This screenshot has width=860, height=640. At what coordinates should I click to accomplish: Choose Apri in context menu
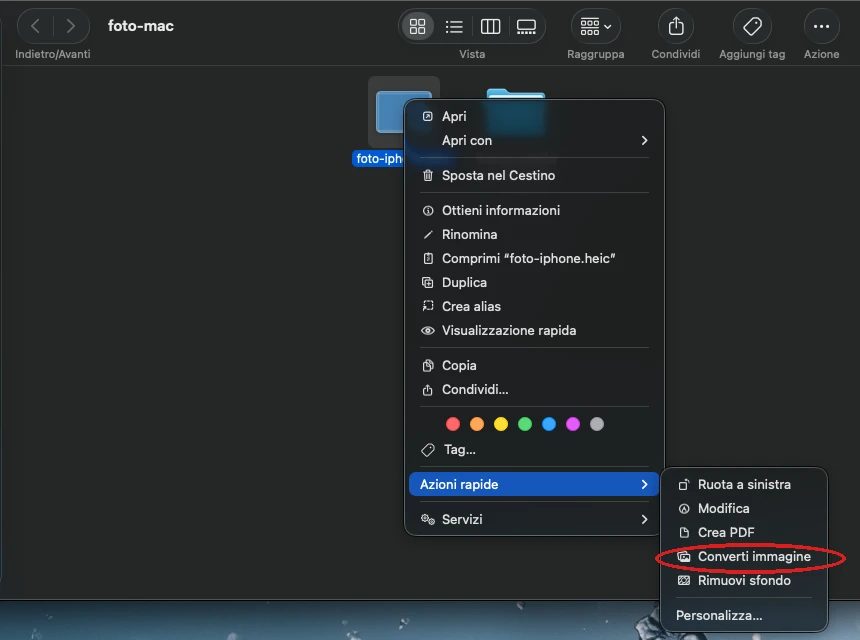point(534,116)
